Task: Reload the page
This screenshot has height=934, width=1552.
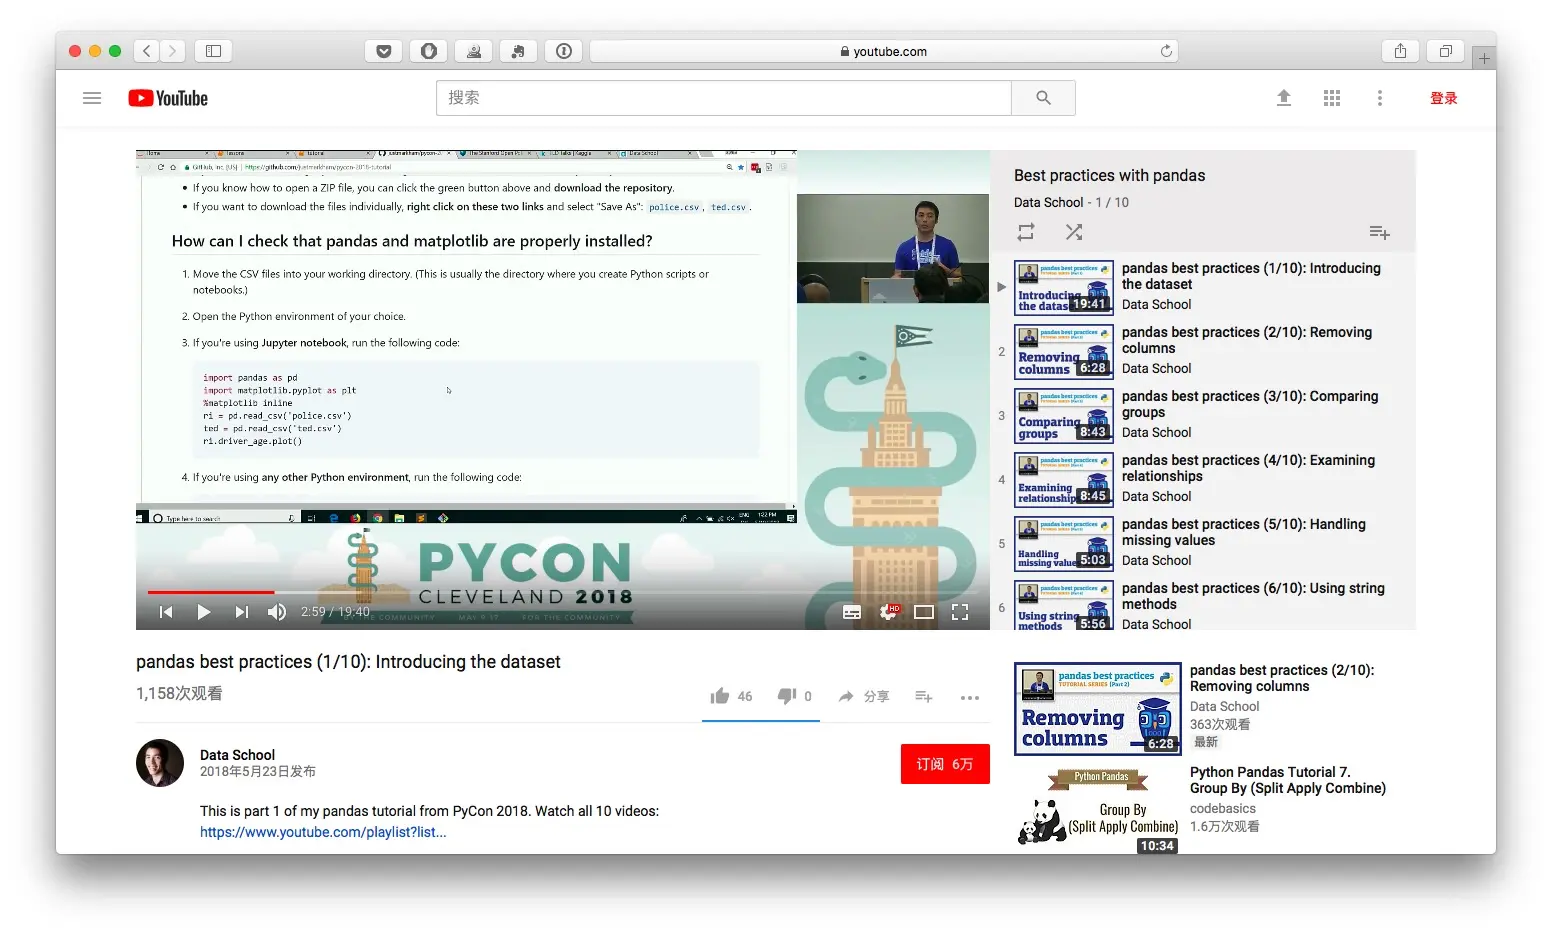Action: pos(1166,51)
